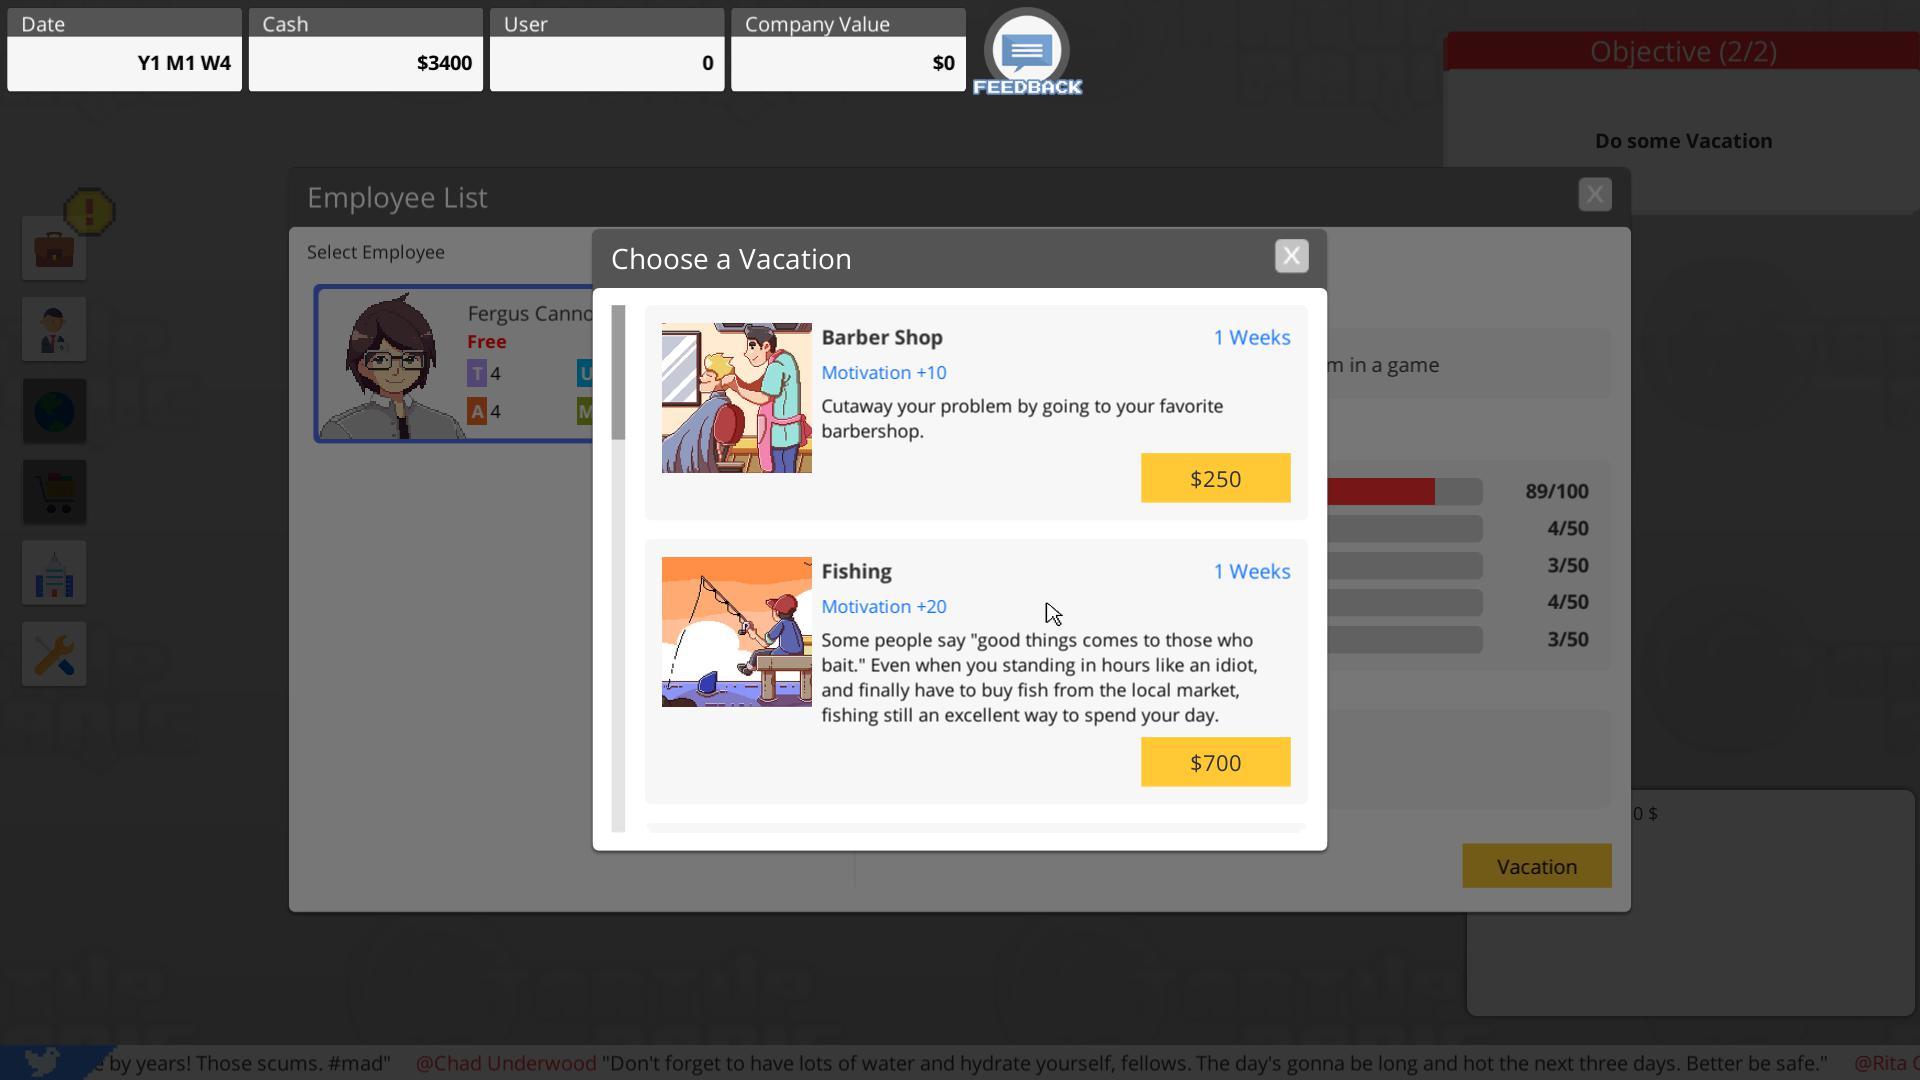Click the globe world icon in sidebar
Viewport: 1920px width, 1080px height.
(x=54, y=411)
